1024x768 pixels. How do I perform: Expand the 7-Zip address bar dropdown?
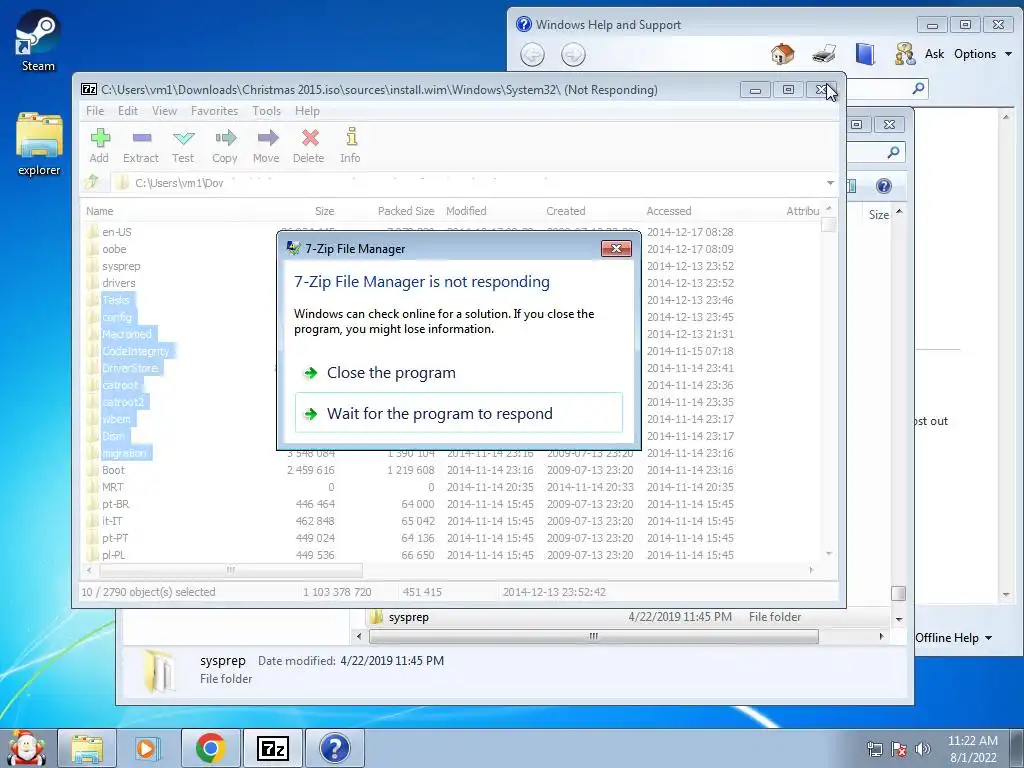pos(830,183)
